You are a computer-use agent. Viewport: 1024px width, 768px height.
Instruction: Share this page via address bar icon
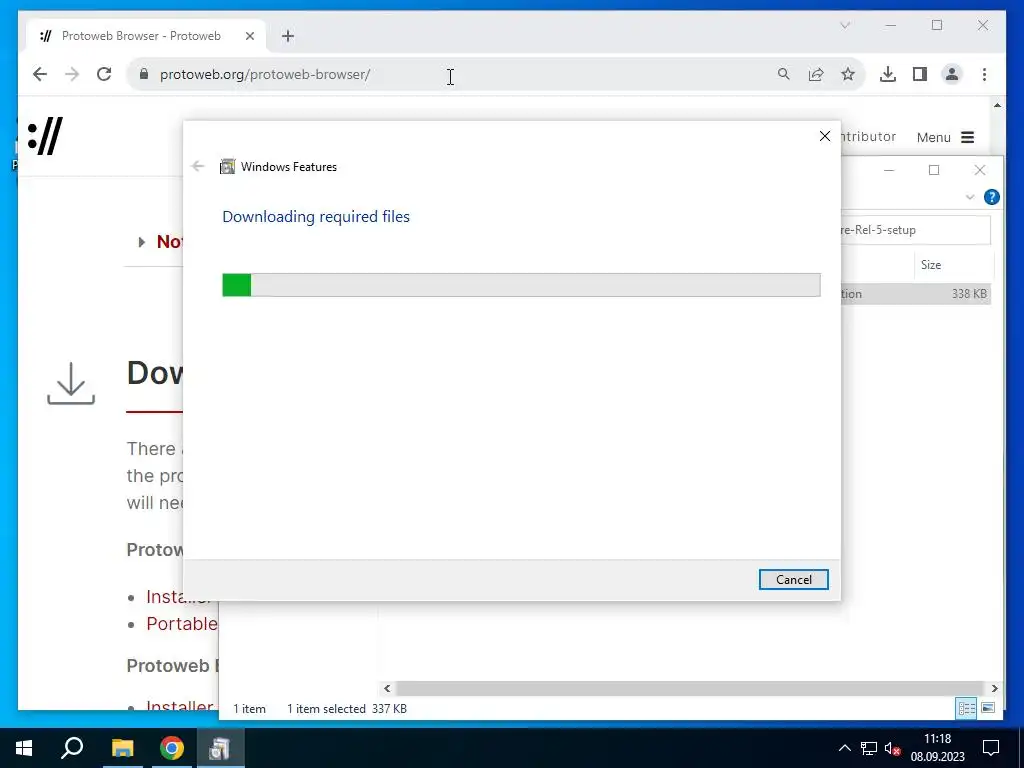pos(816,74)
